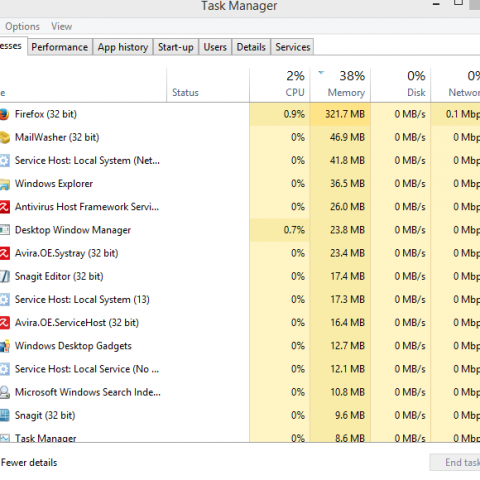Sort by the Network column header

[x=456, y=85]
